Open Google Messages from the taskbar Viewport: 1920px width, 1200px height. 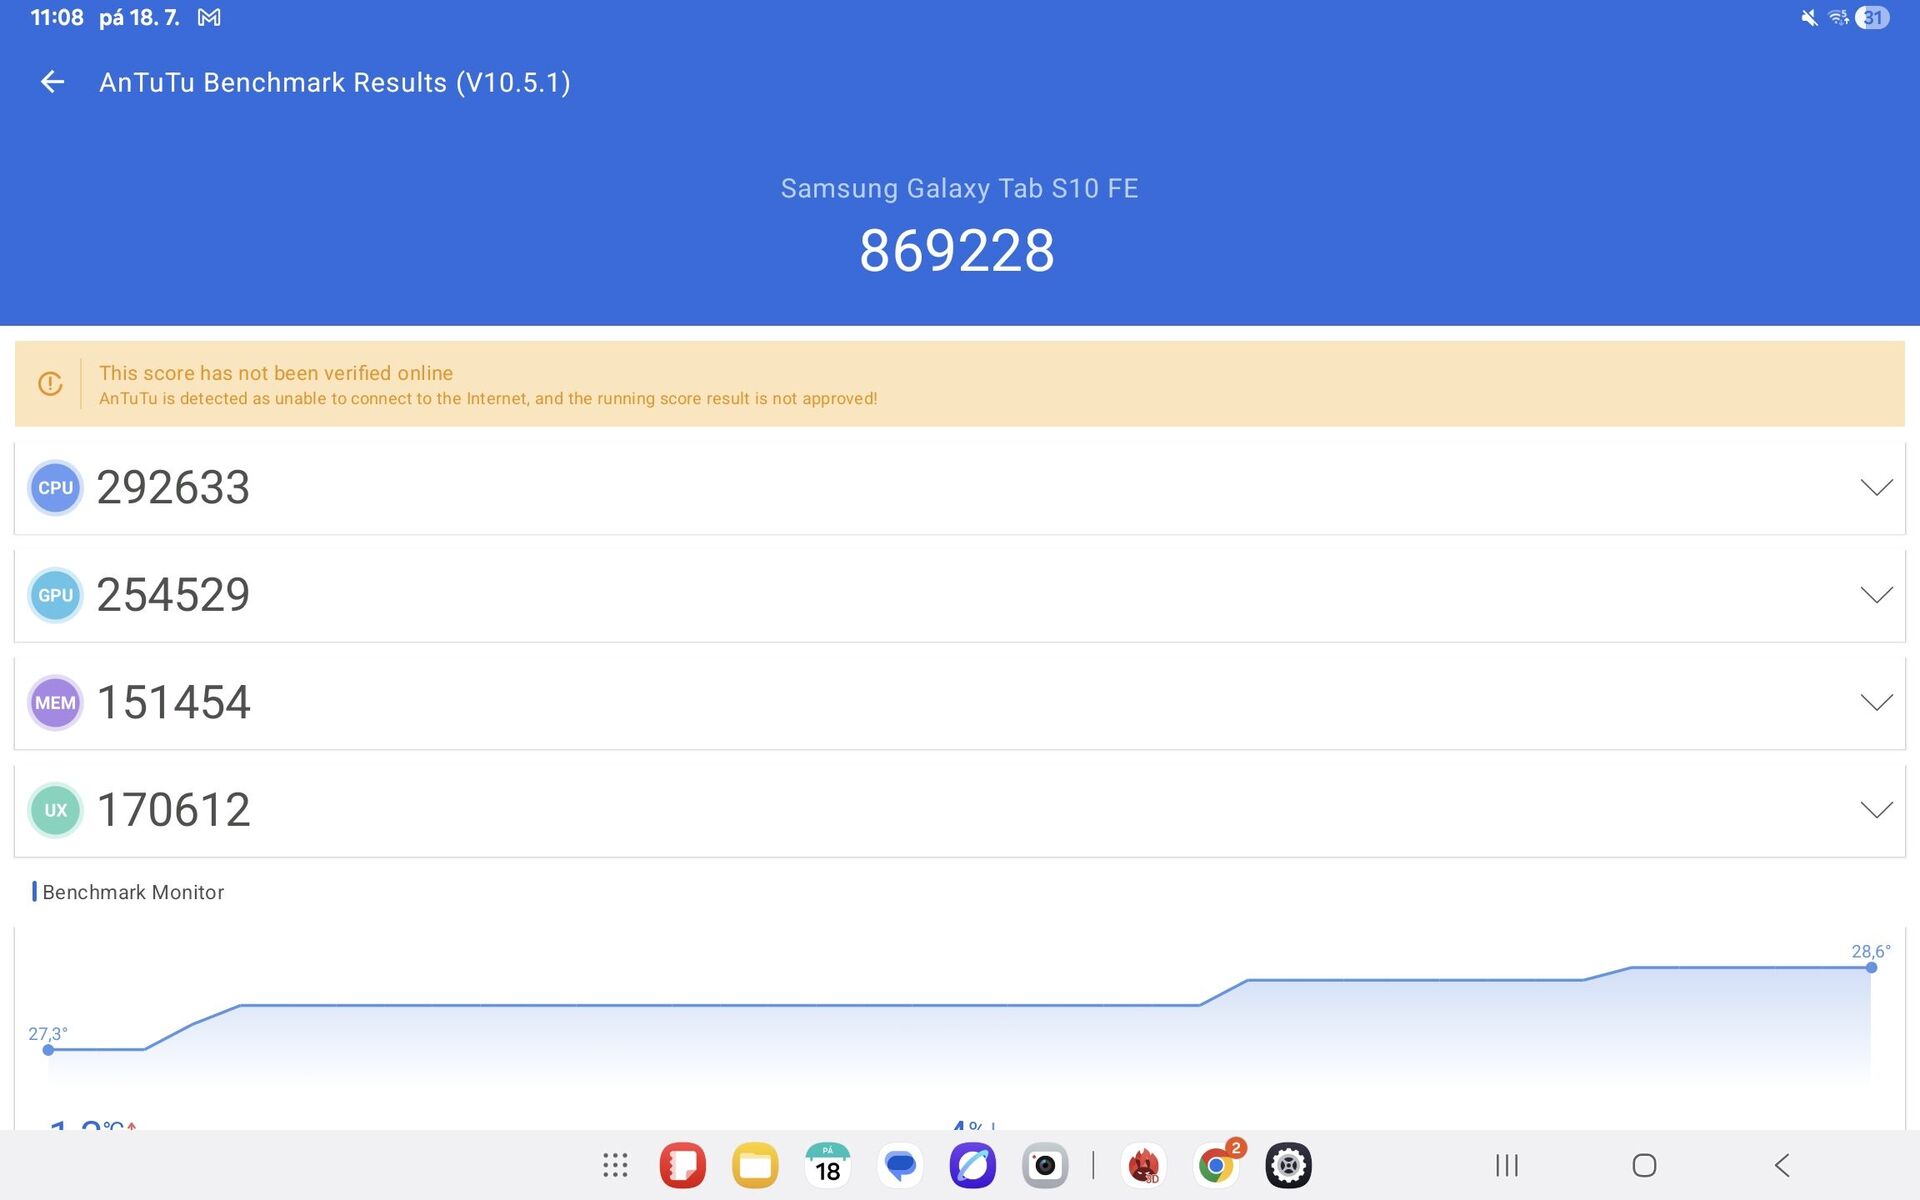pos(900,1165)
